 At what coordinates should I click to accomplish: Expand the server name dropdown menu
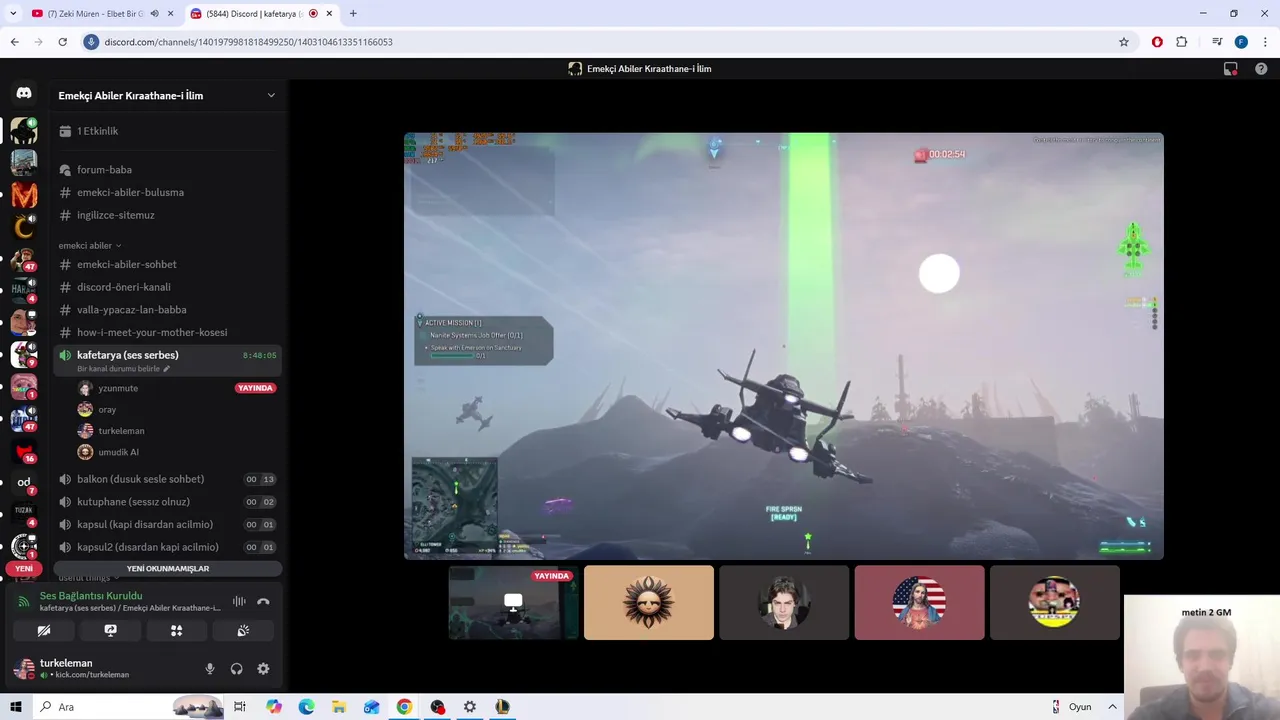click(x=271, y=95)
